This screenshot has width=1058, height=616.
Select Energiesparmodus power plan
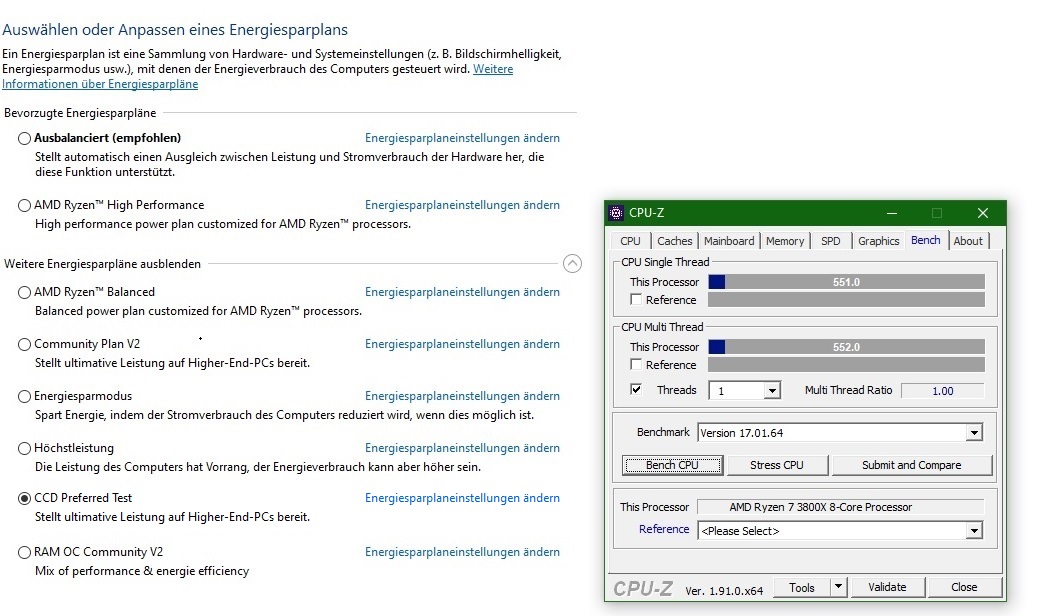[24, 396]
